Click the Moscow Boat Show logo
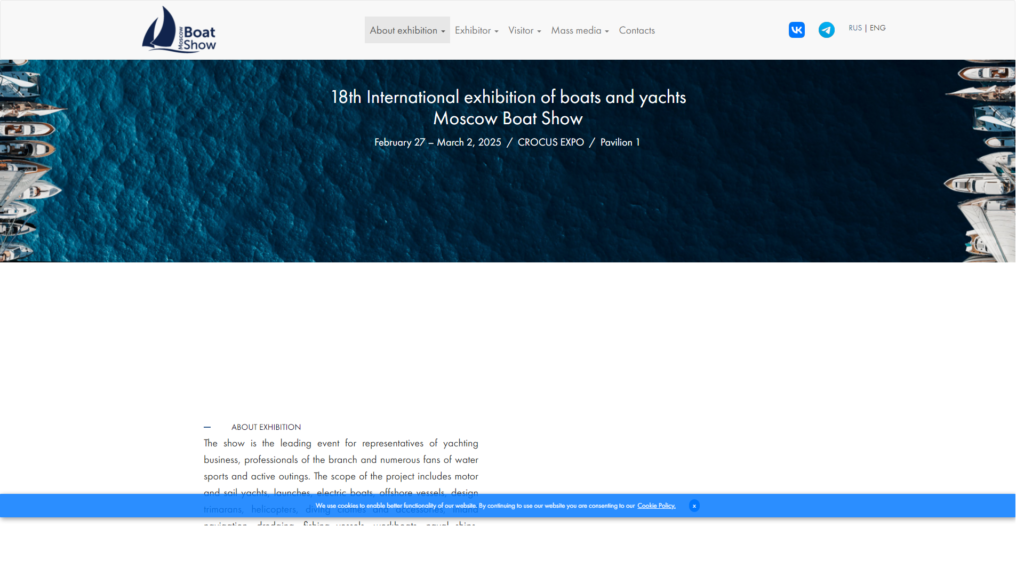The width and height of the screenshot is (1024, 576). pyautogui.click(x=180, y=29)
